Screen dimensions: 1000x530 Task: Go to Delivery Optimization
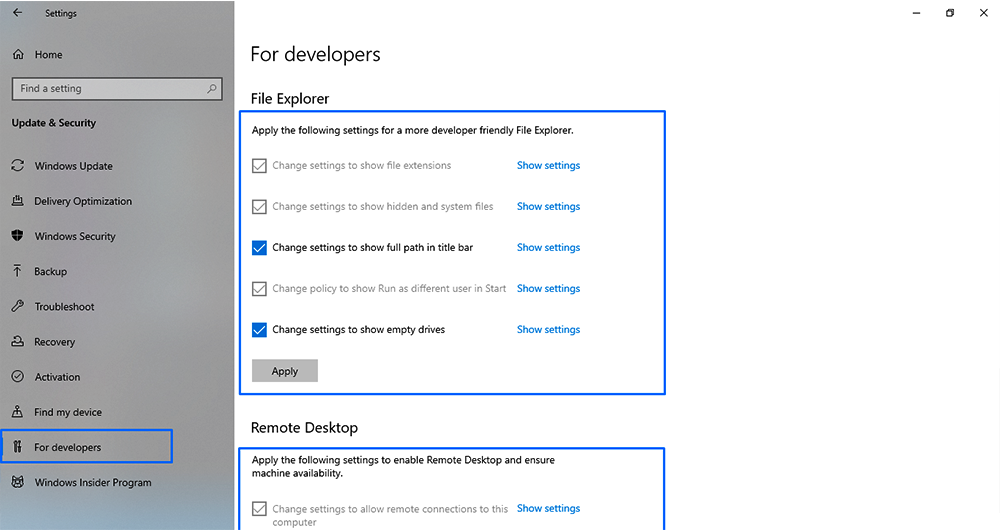[x=83, y=201]
